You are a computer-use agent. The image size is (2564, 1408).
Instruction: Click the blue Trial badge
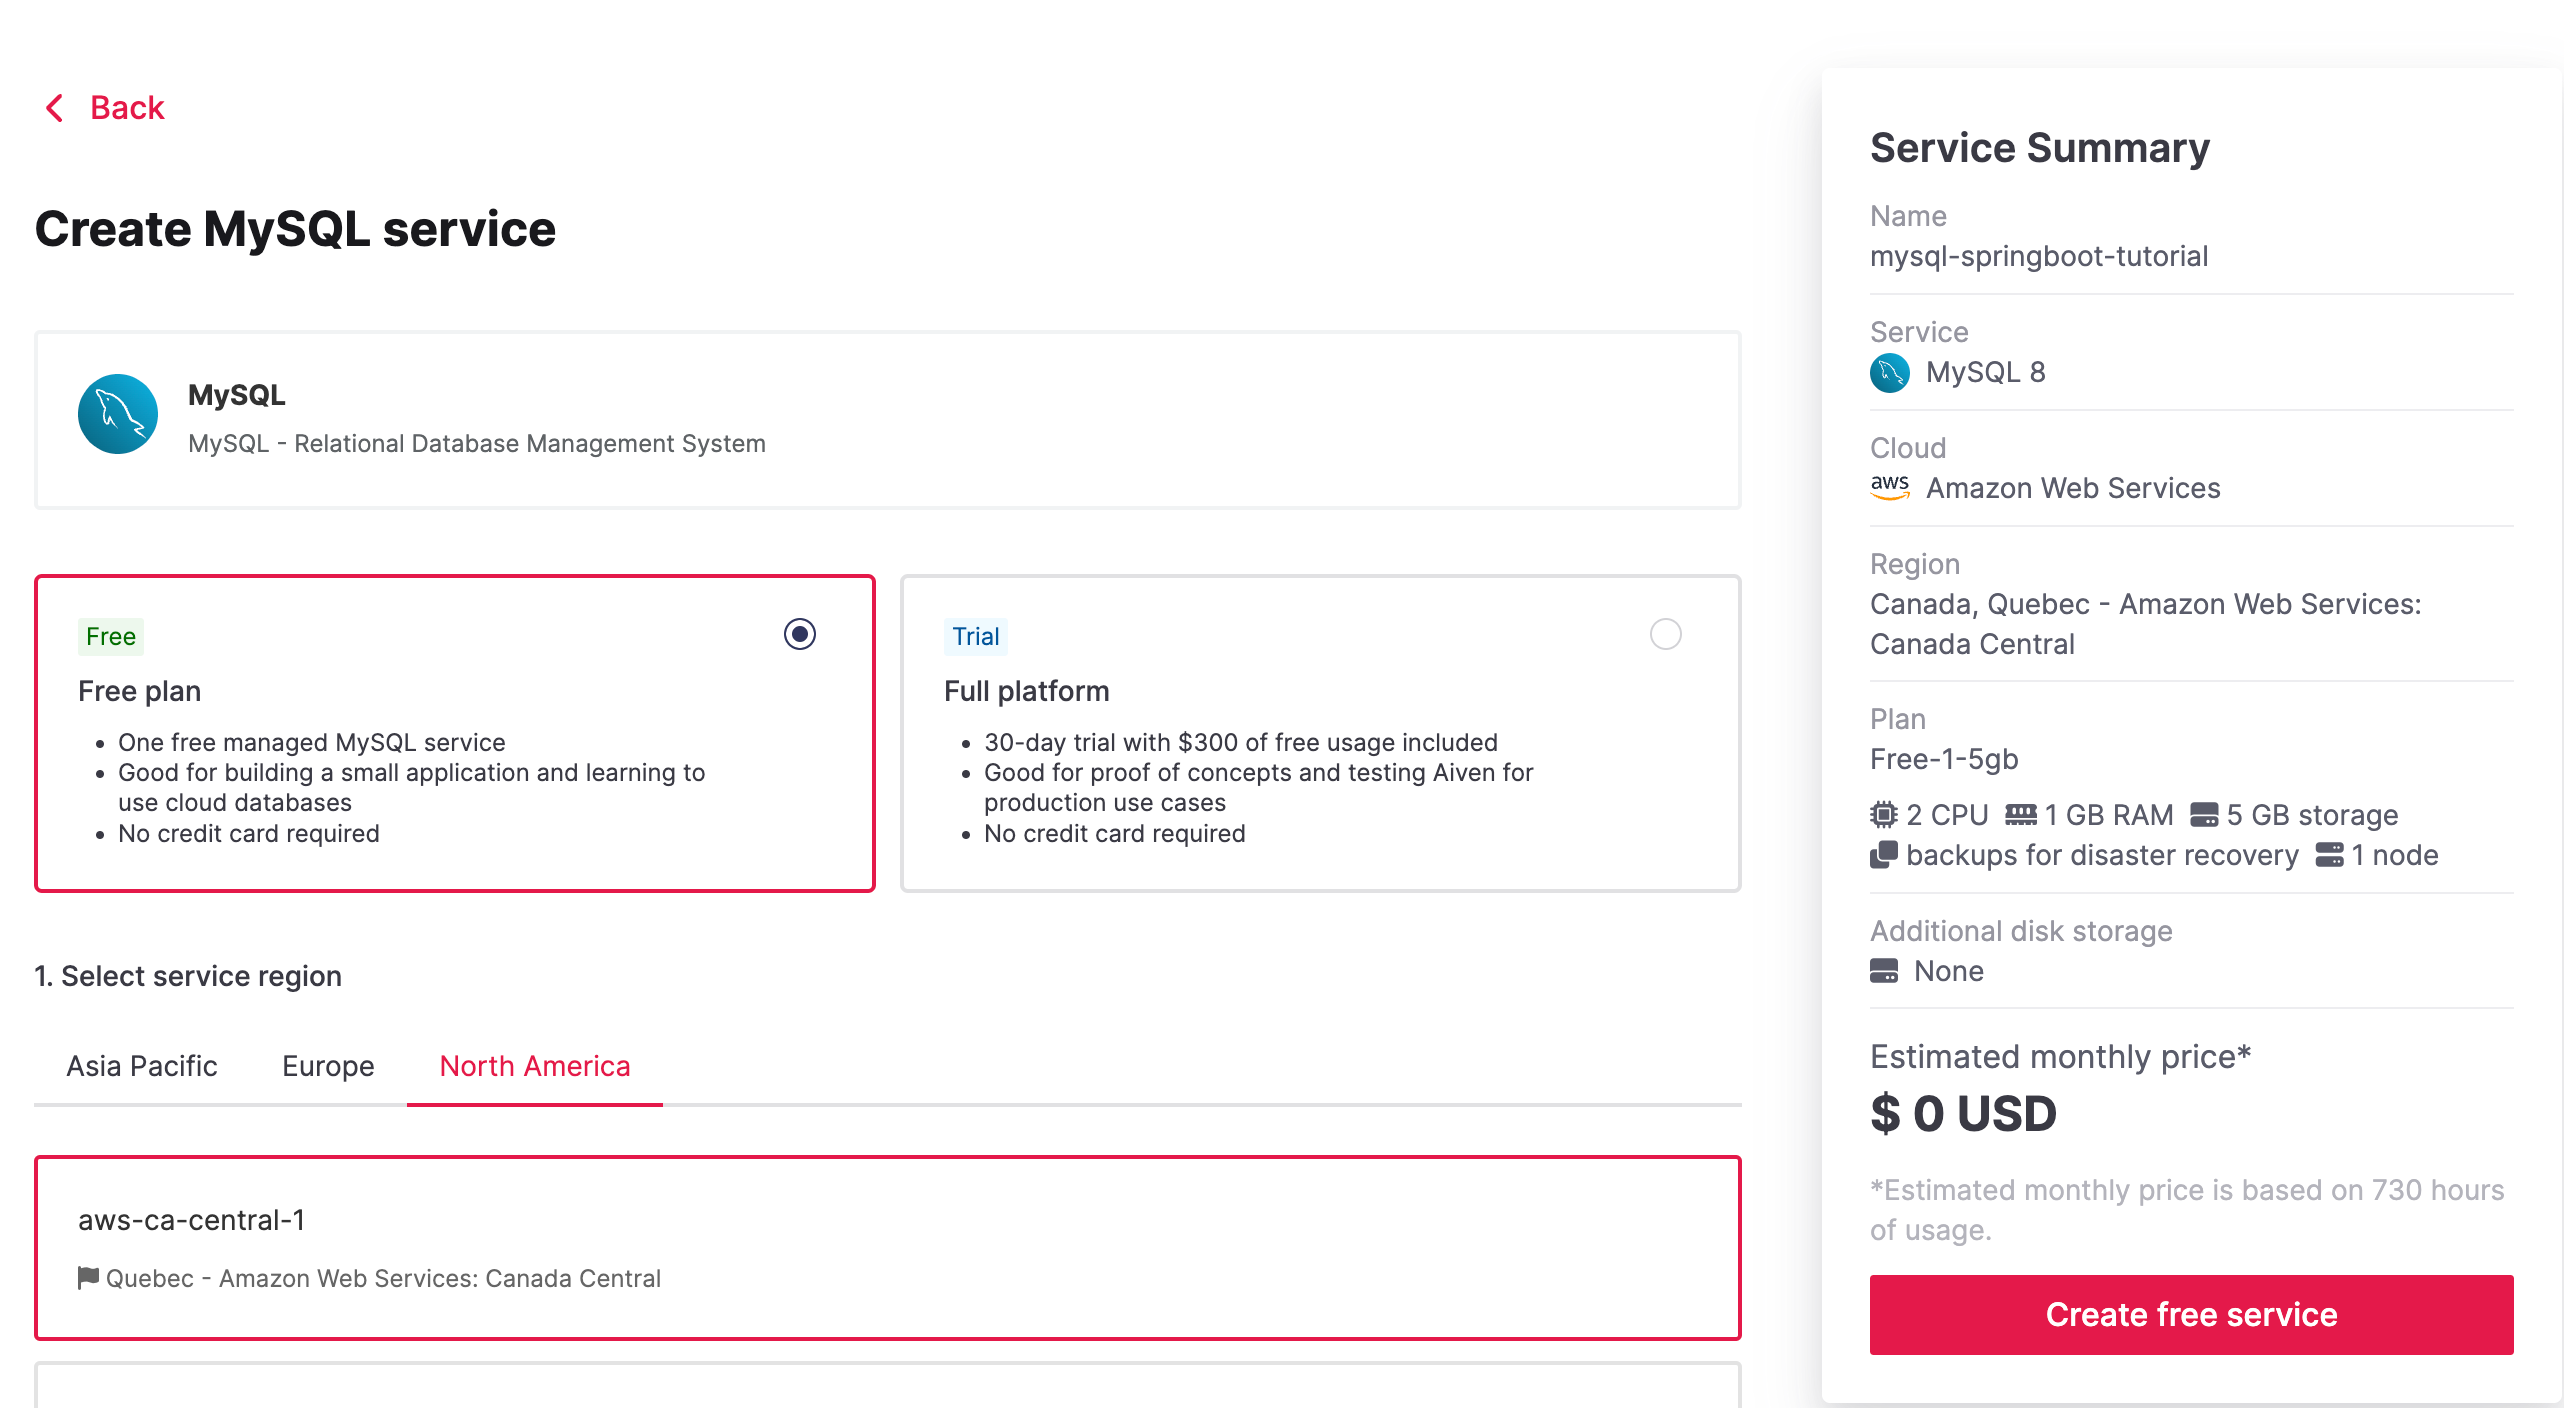[x=976, y=636]
